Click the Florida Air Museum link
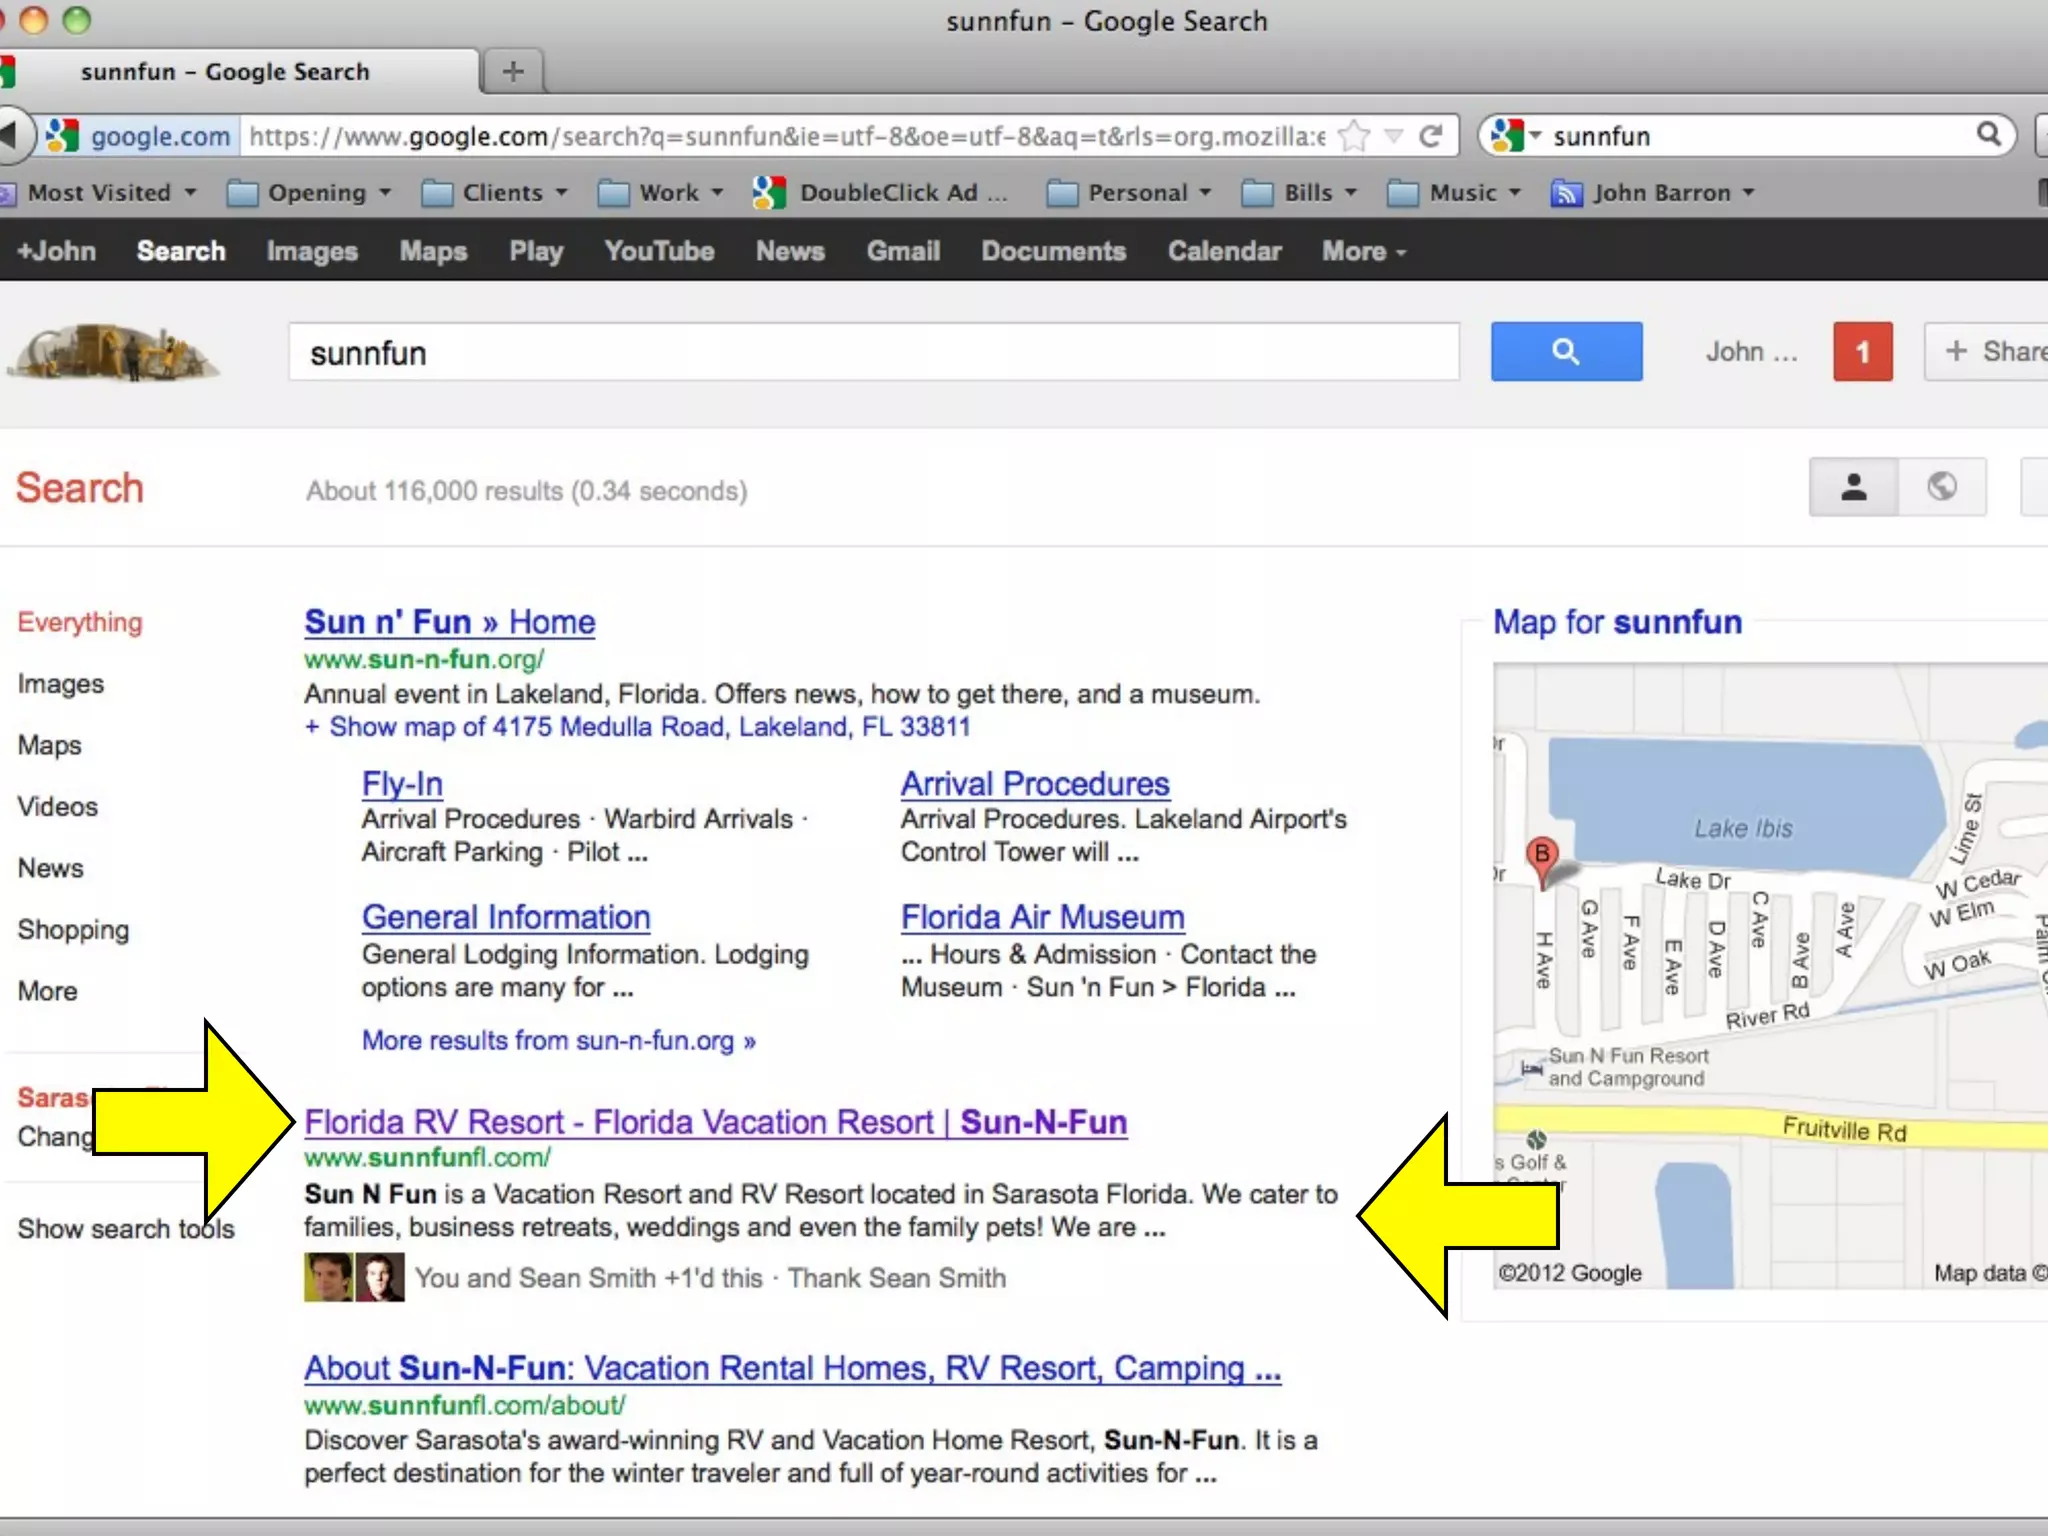Image resolution: width=2048 pixels, height=1536 pixels. coord(1042,917)
